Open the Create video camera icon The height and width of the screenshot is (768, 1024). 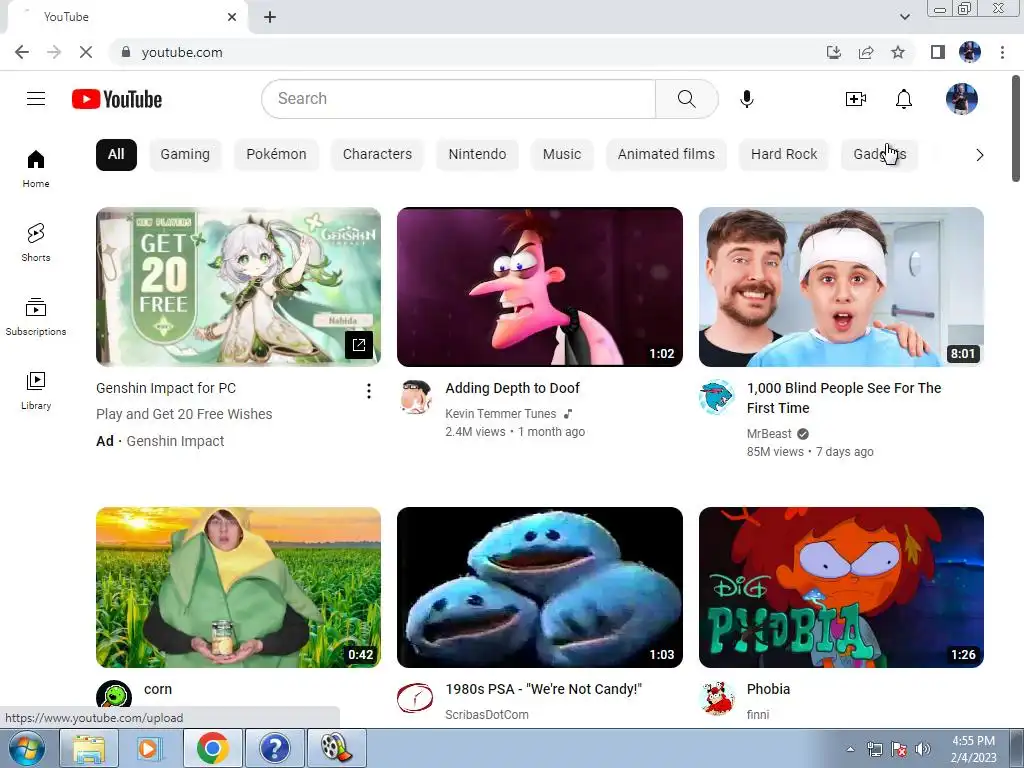pyautogui.click(x=856, y=99)
